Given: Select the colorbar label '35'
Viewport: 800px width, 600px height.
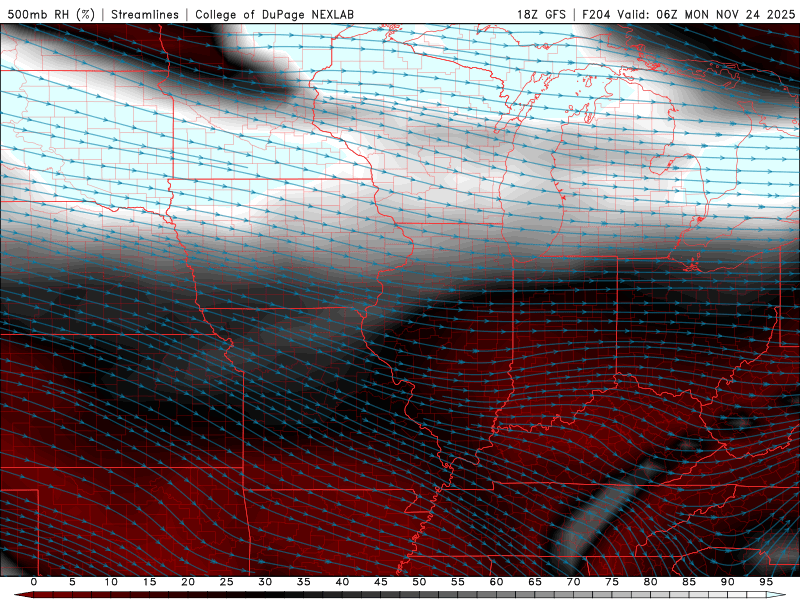Looking at the screenshot, I should 304,582.
